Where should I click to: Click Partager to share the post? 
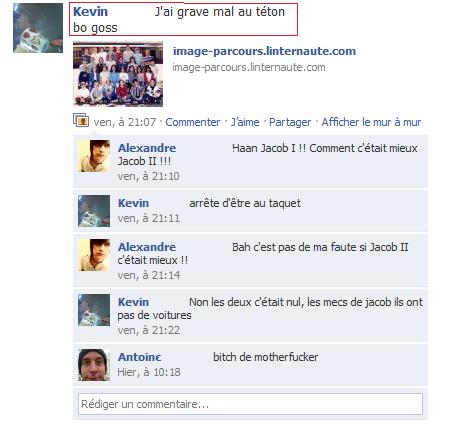[x=290, y=122]
